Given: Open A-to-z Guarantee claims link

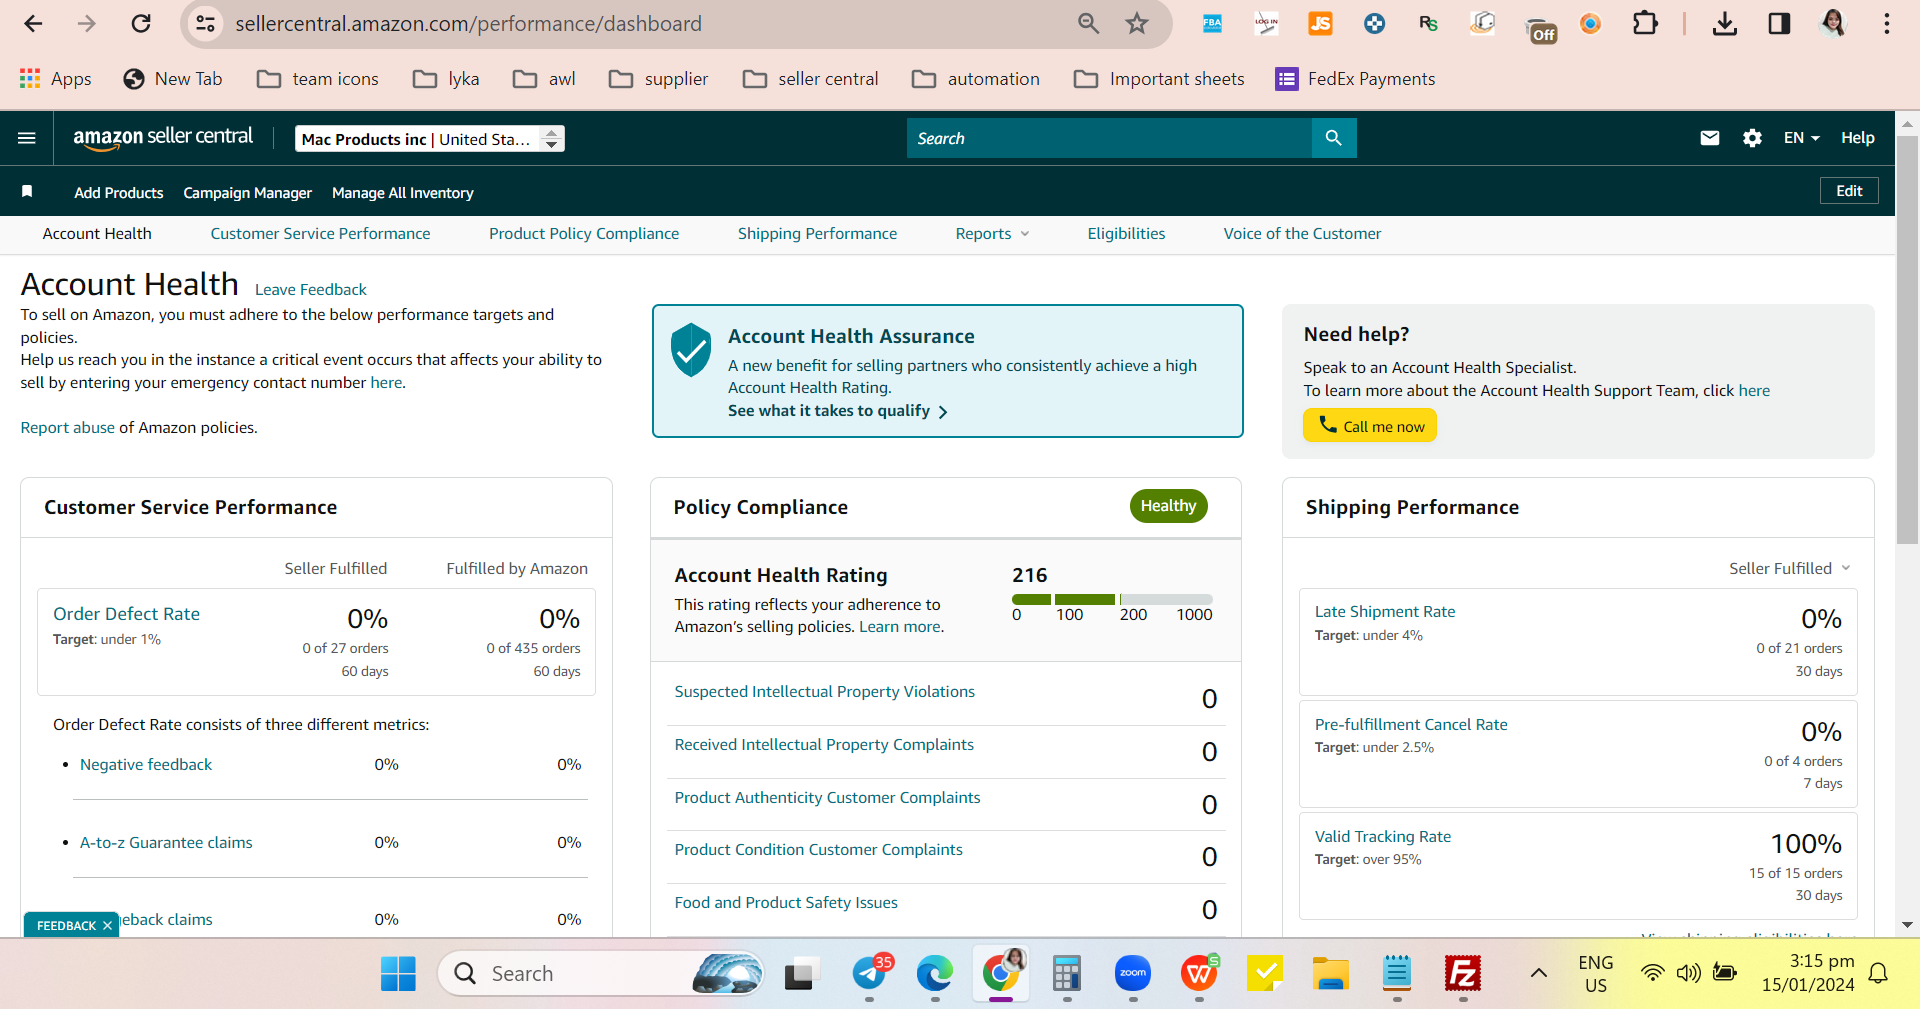Looking at the screenshot, I should 166,843.
